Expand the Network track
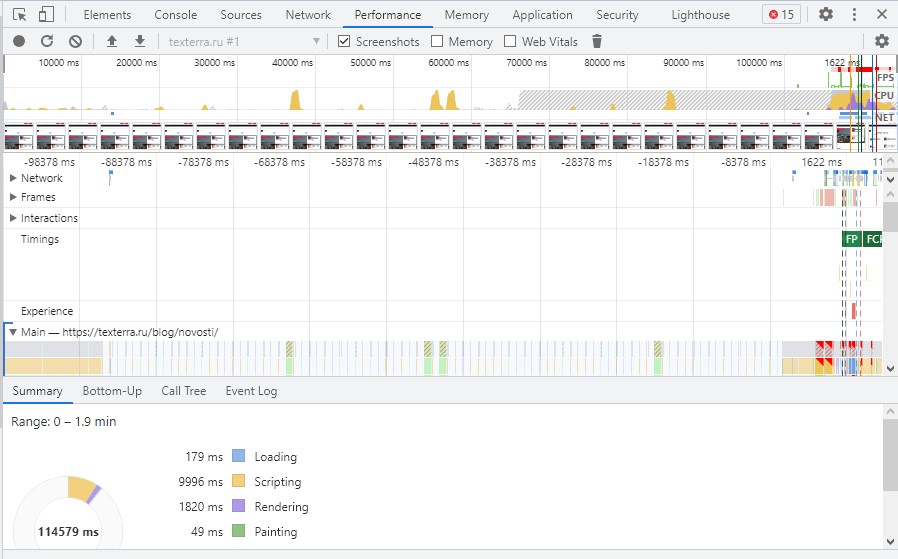 tap(13, 178)
